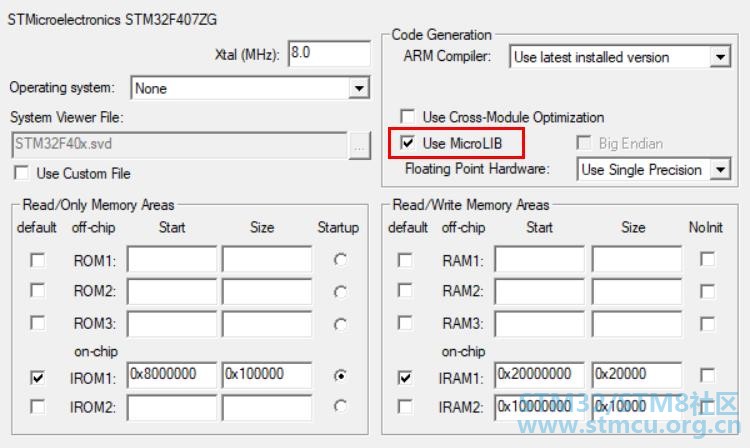750x448 pixels.
Task: Click the IRAM1 Size field 0x20000
Action: (x=637, y=374)
